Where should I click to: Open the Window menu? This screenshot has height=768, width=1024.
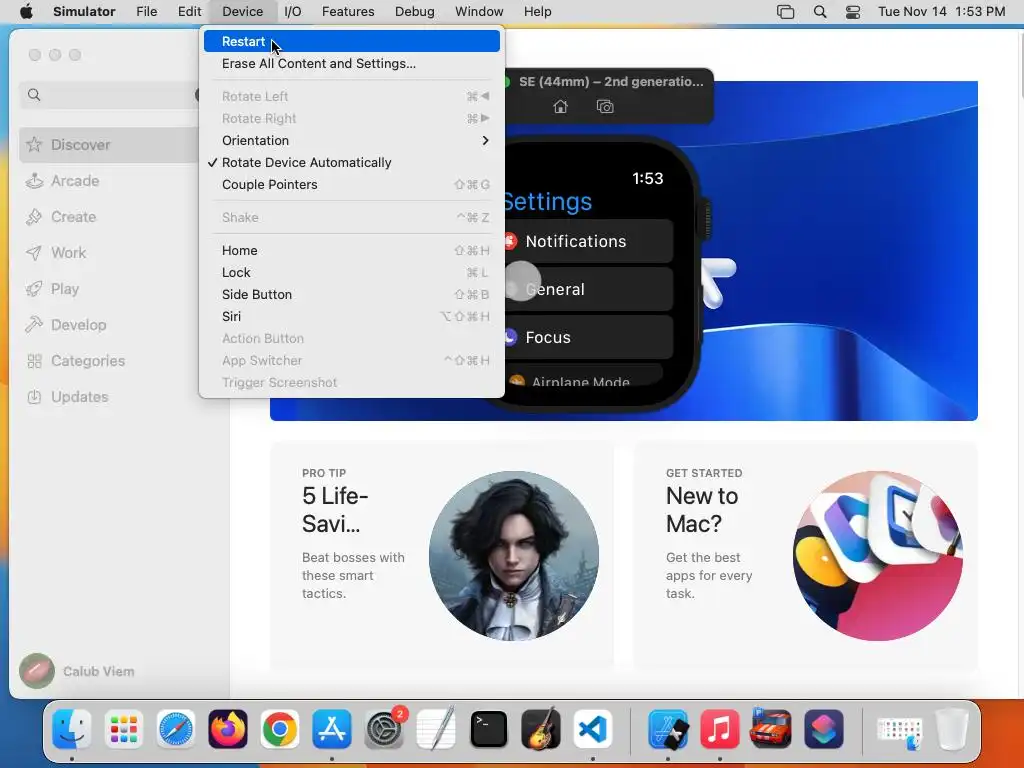point(479,12)
